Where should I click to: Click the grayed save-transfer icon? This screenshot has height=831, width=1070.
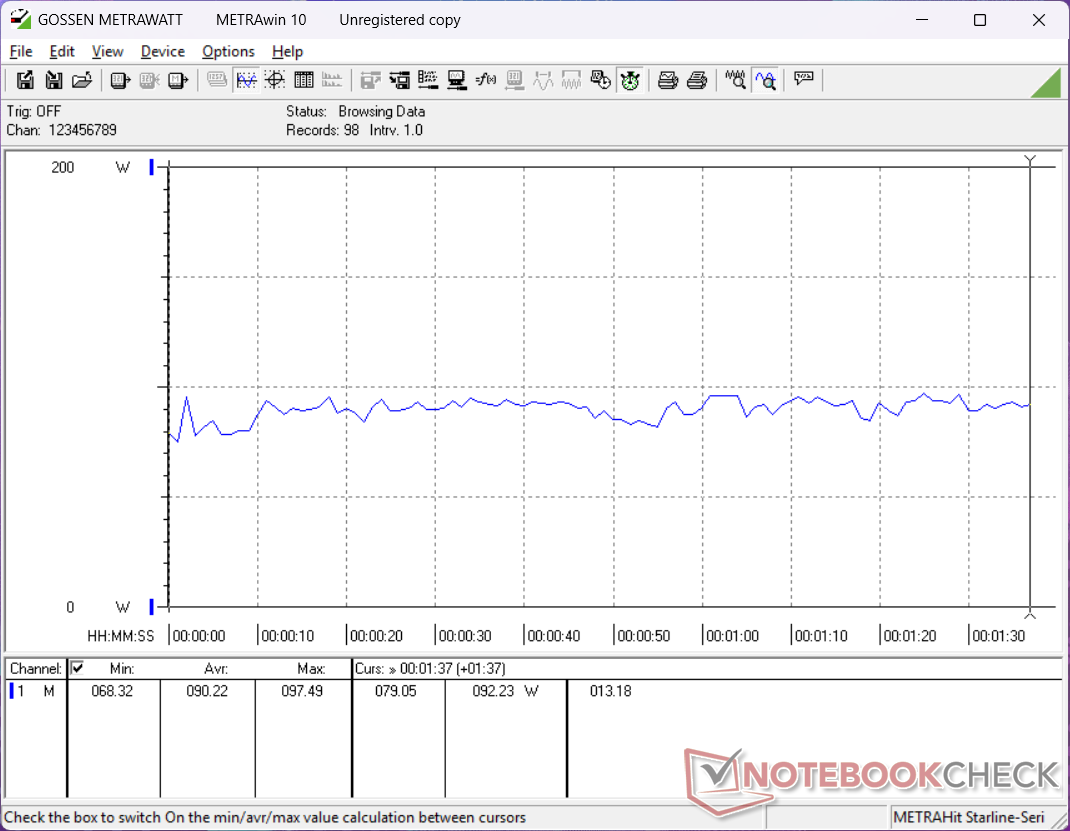[x=371, y=81]
